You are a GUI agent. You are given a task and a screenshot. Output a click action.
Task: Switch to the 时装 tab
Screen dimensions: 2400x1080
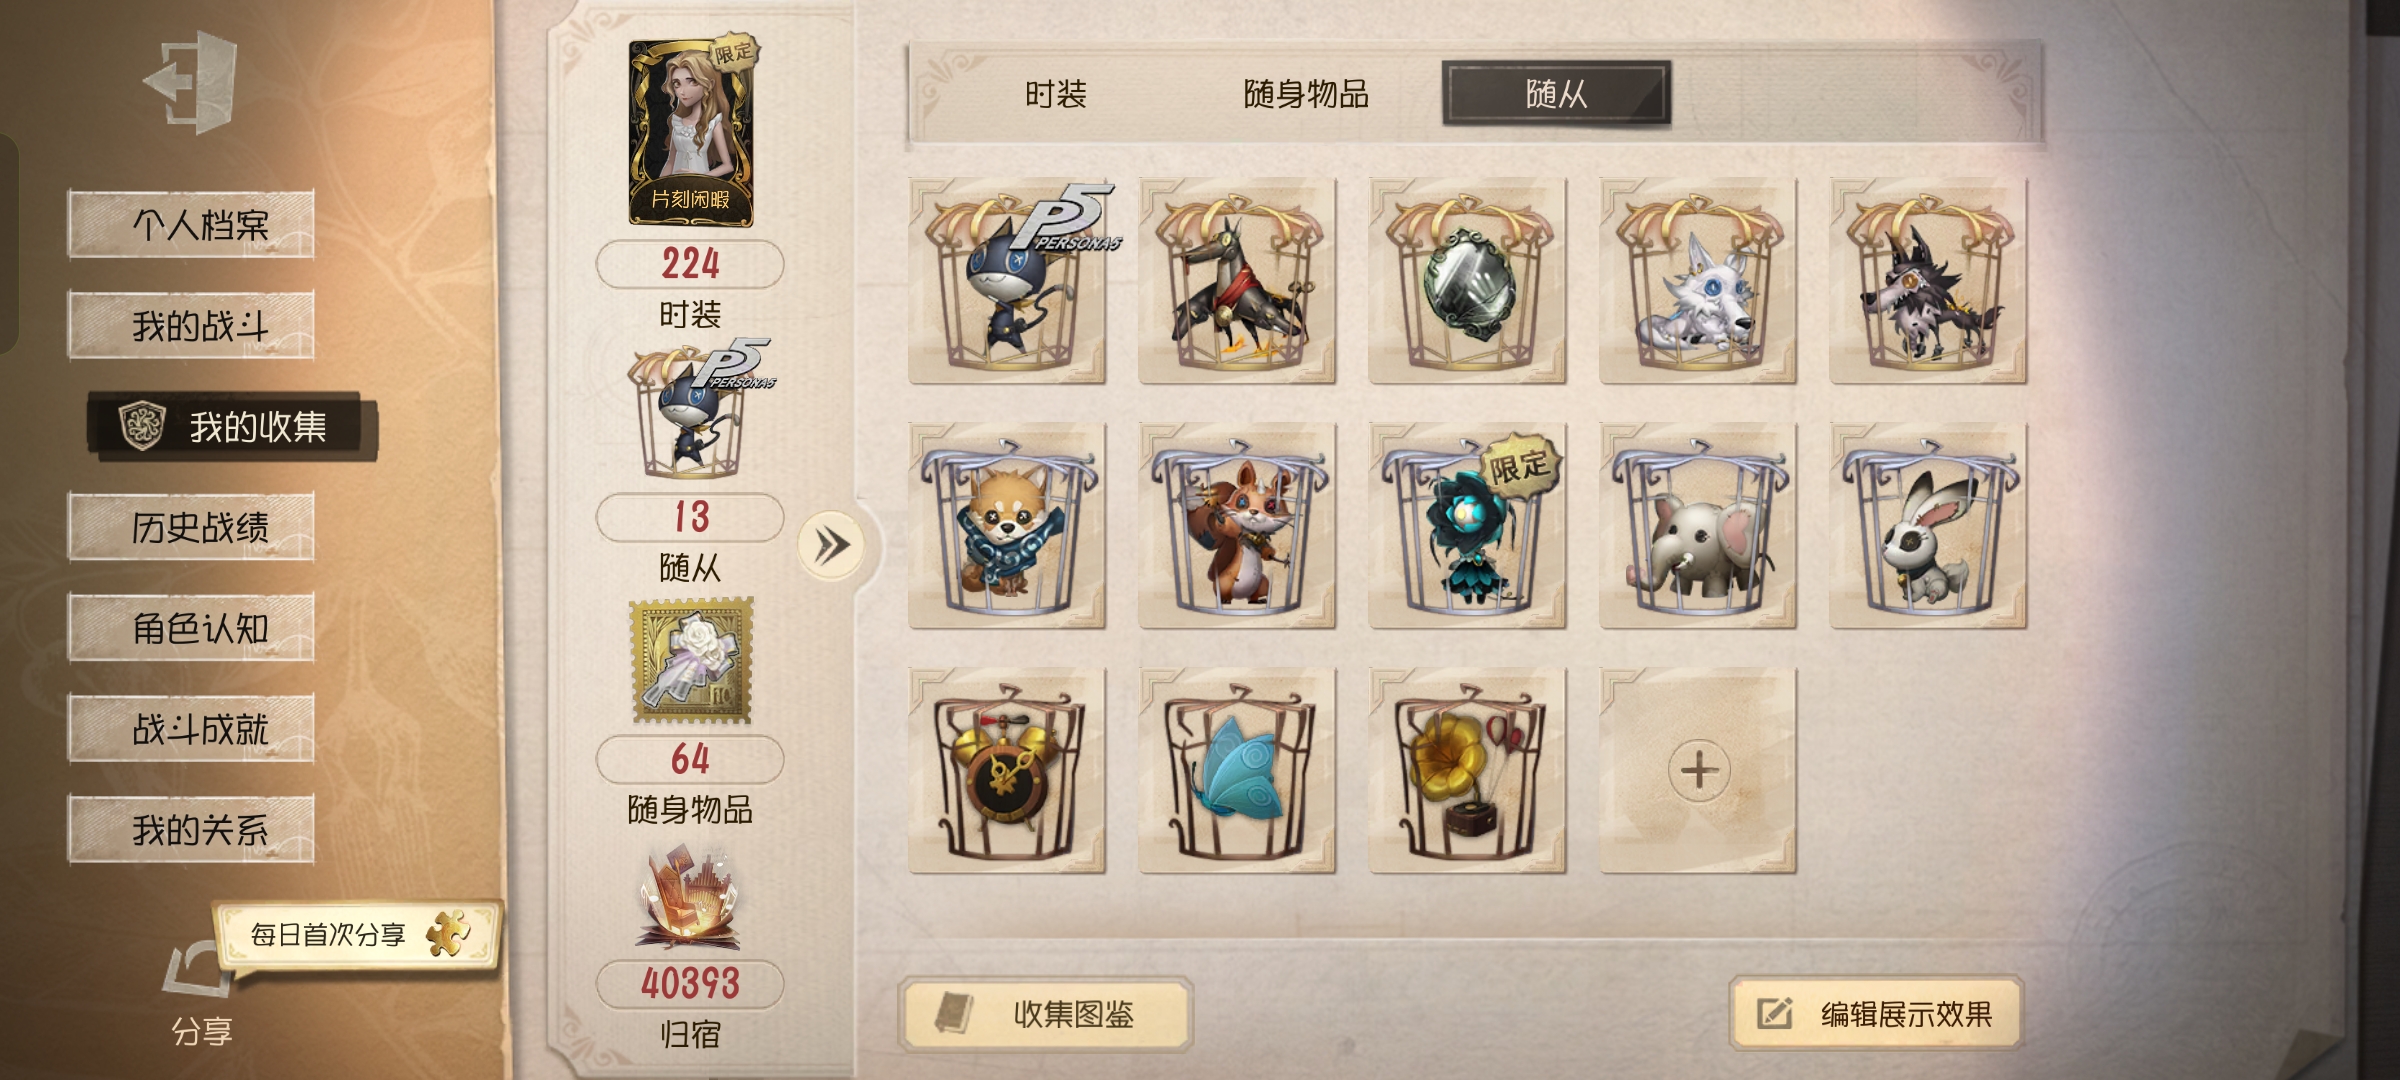click(x=1055, y=94)
